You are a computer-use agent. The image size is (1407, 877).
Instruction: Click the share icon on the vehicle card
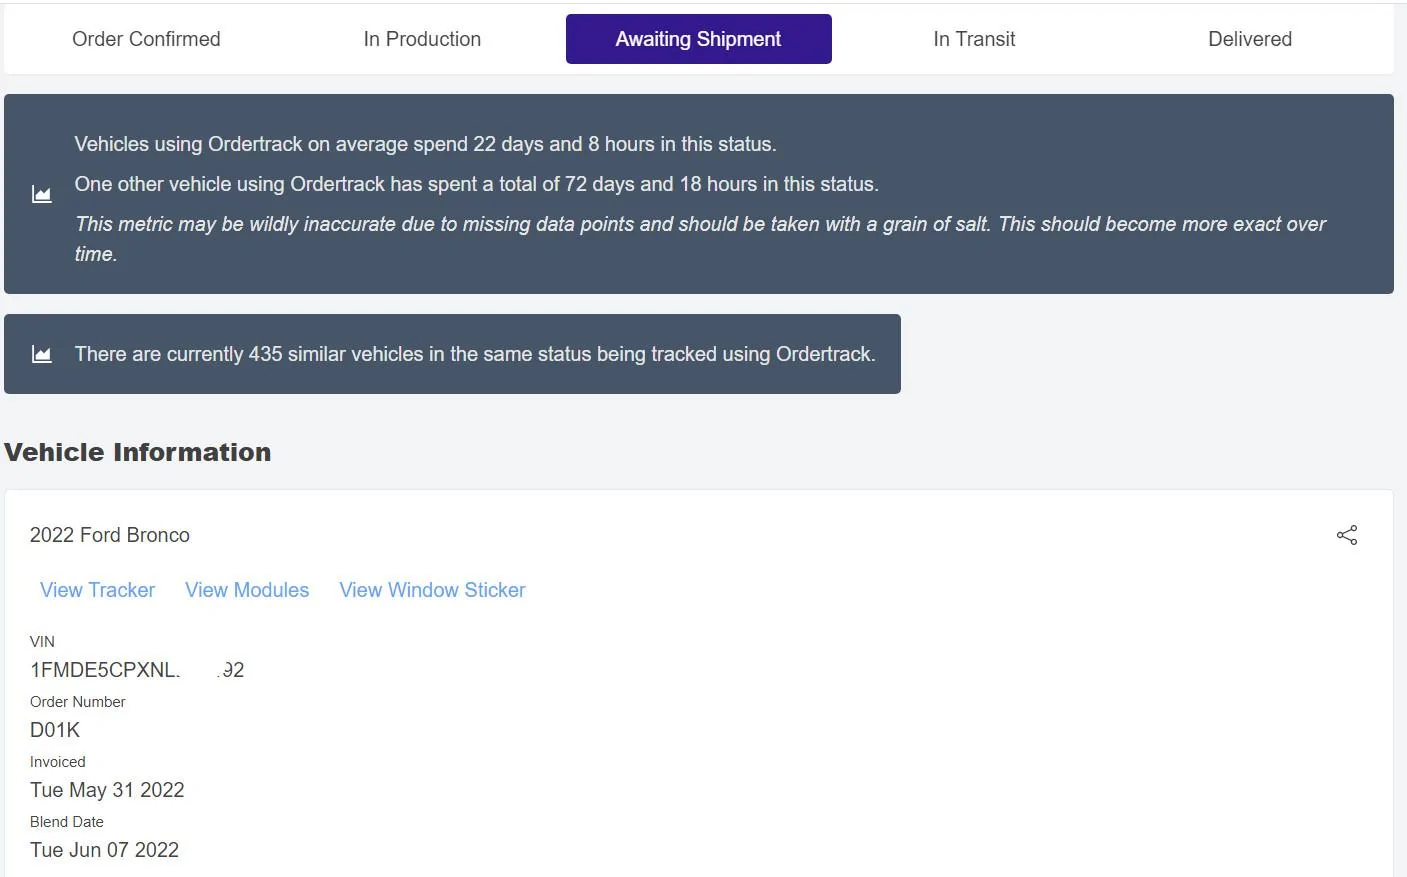click(x=1347, y=535)
